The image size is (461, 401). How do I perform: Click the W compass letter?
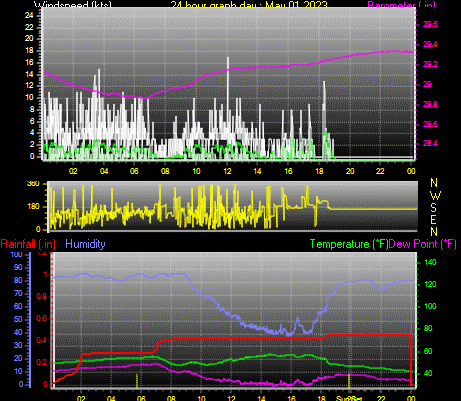point(435,196)
